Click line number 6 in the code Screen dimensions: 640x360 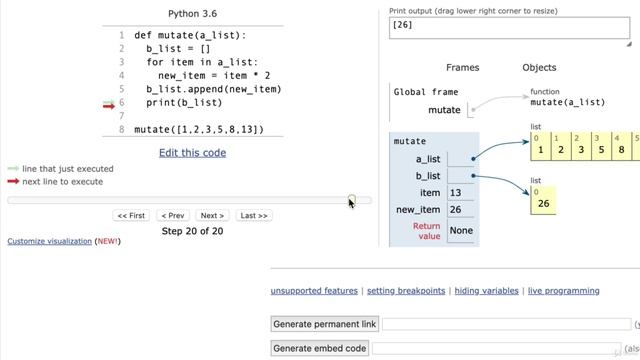121,102
